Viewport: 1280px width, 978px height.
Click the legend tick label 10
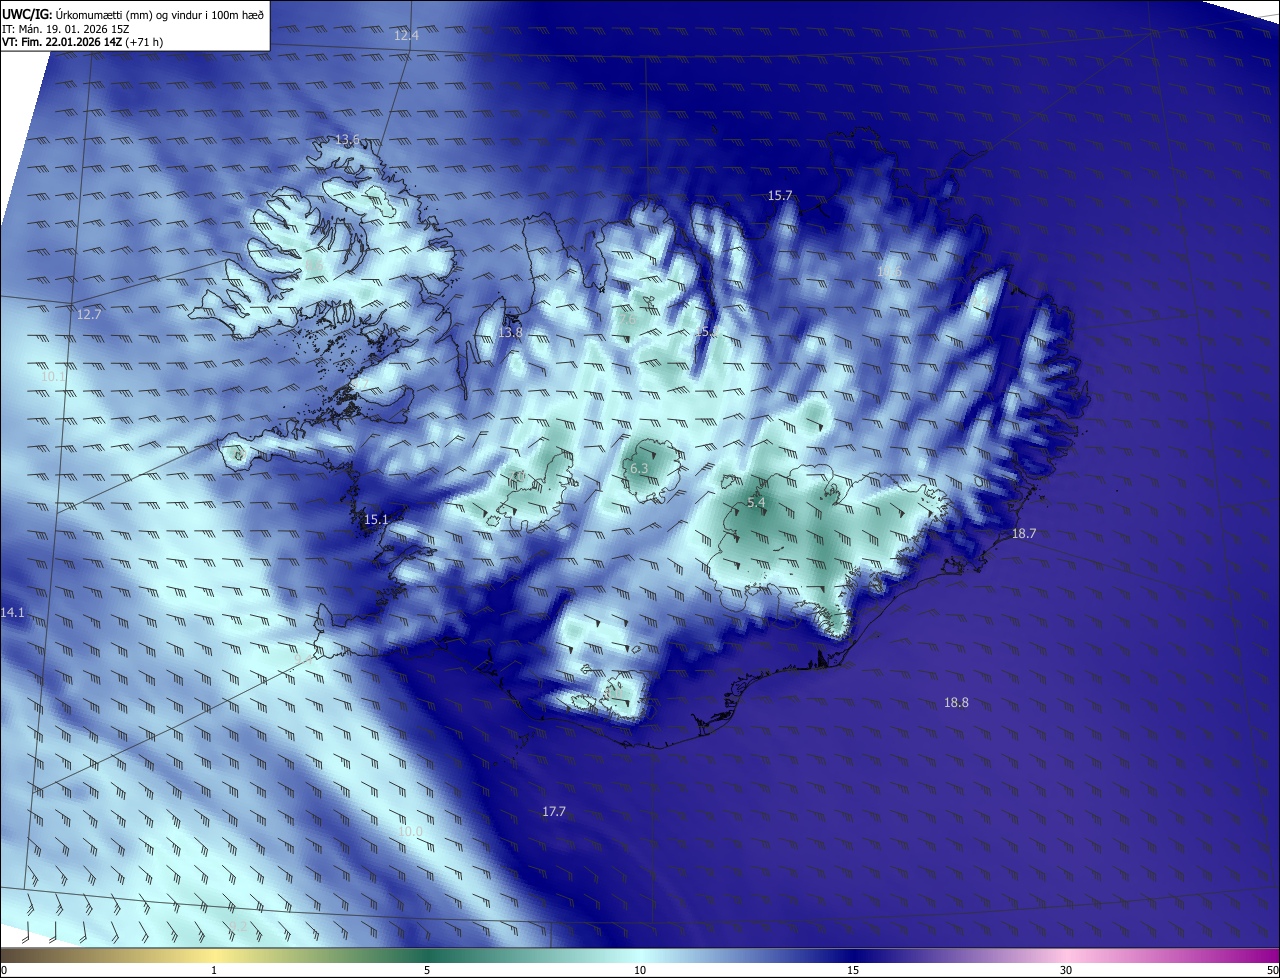640,970
